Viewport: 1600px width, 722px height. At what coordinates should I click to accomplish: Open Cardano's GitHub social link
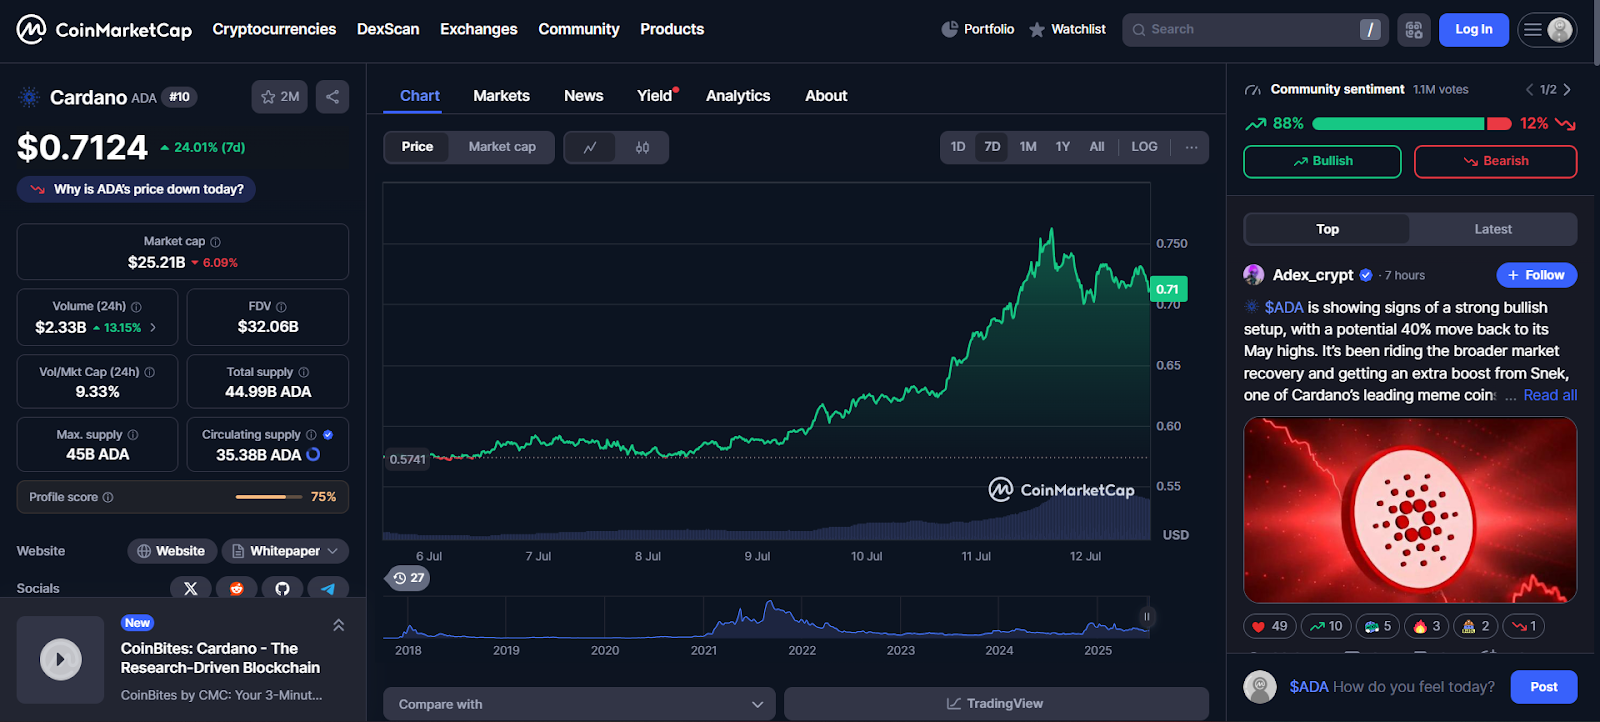283,588
